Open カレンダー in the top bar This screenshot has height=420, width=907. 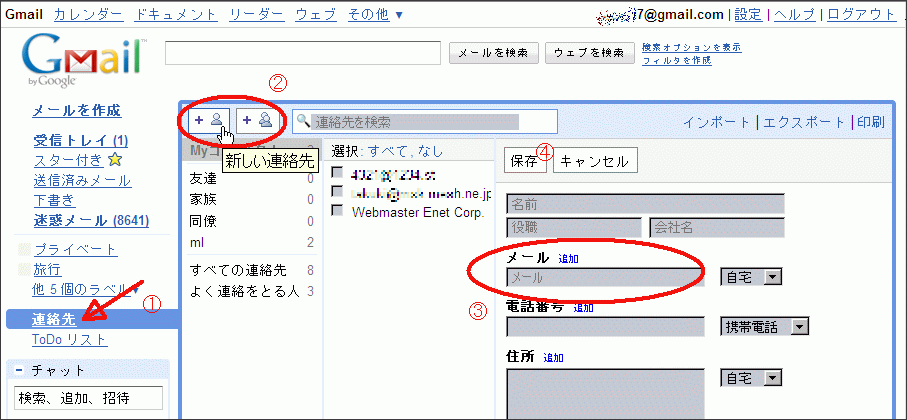[87, 14]
